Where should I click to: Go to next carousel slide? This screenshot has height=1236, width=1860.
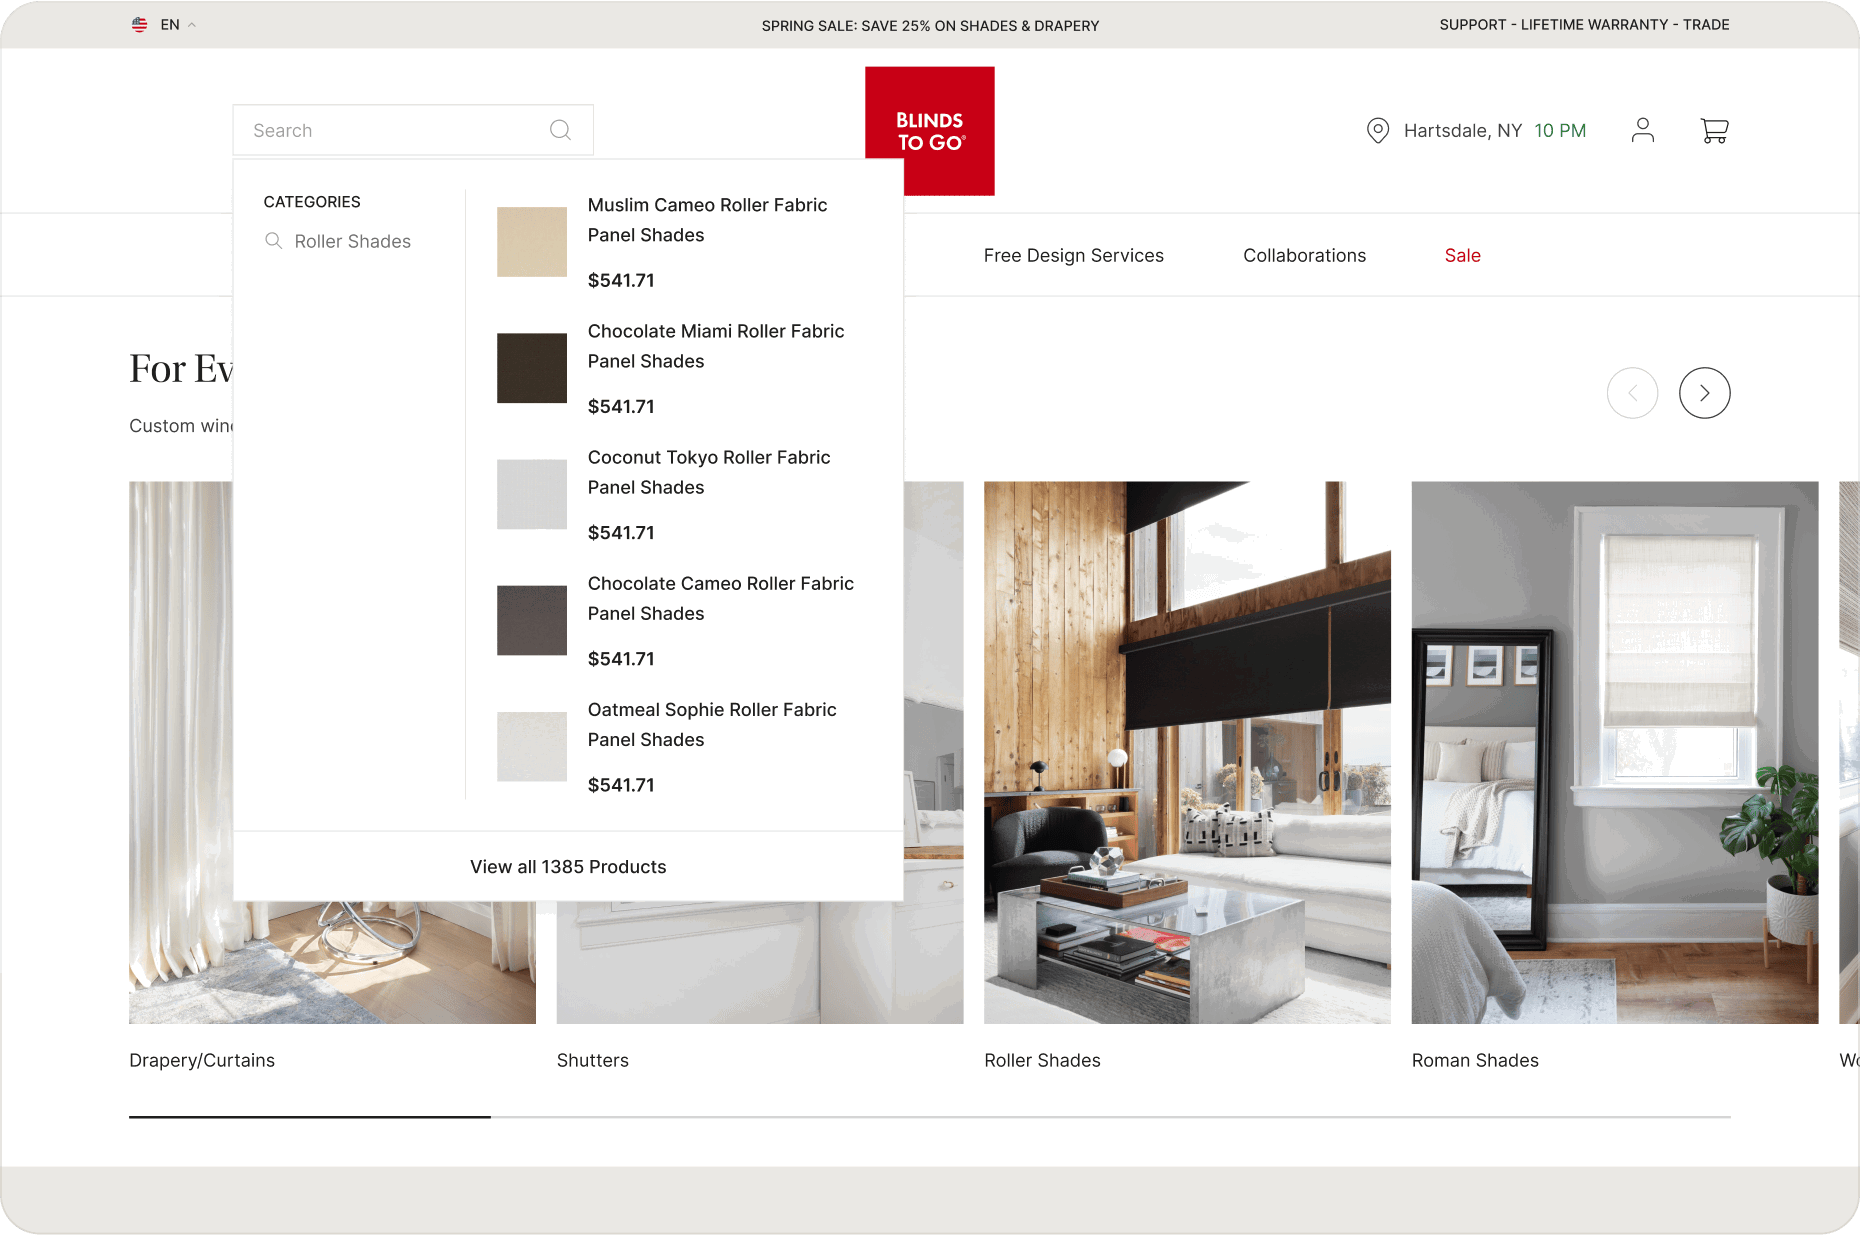[x=1704, y=393]
